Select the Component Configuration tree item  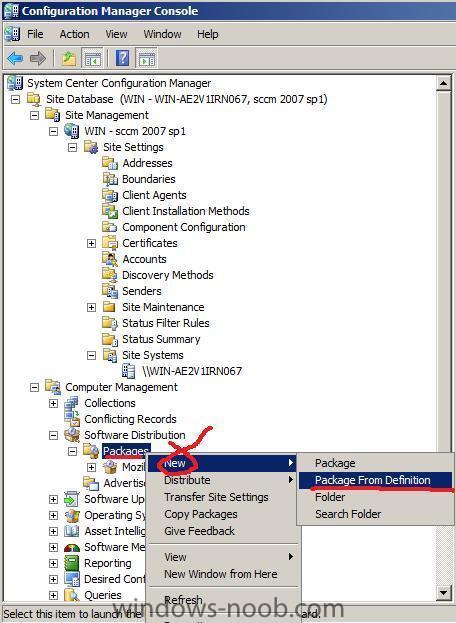[184, 227]
